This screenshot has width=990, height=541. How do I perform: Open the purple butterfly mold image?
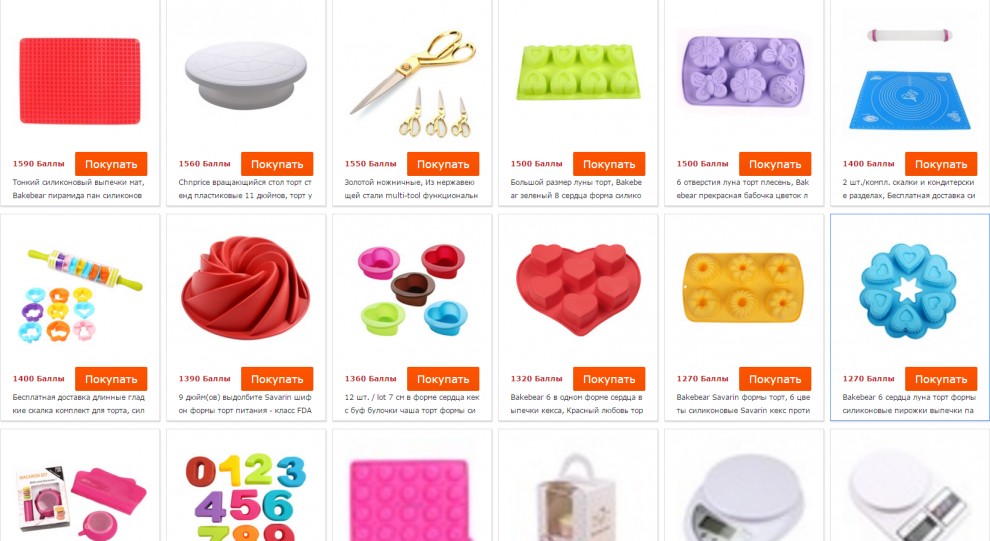click(x=744, y=73)
